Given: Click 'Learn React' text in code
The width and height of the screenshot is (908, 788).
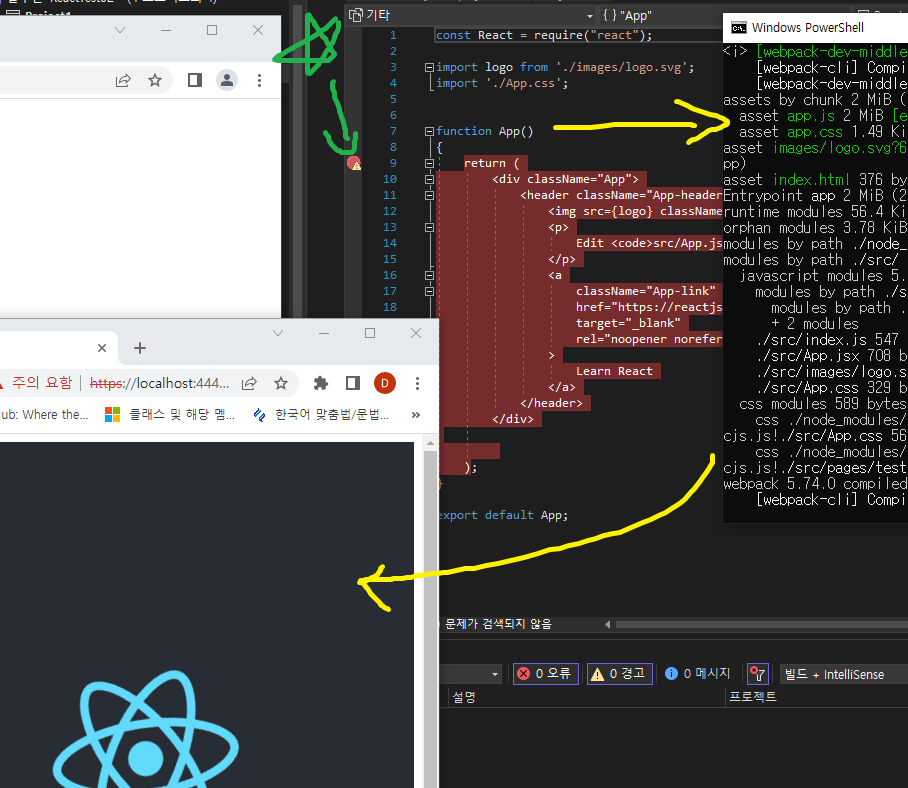Looking at the screenshot, I should [614, 371].
